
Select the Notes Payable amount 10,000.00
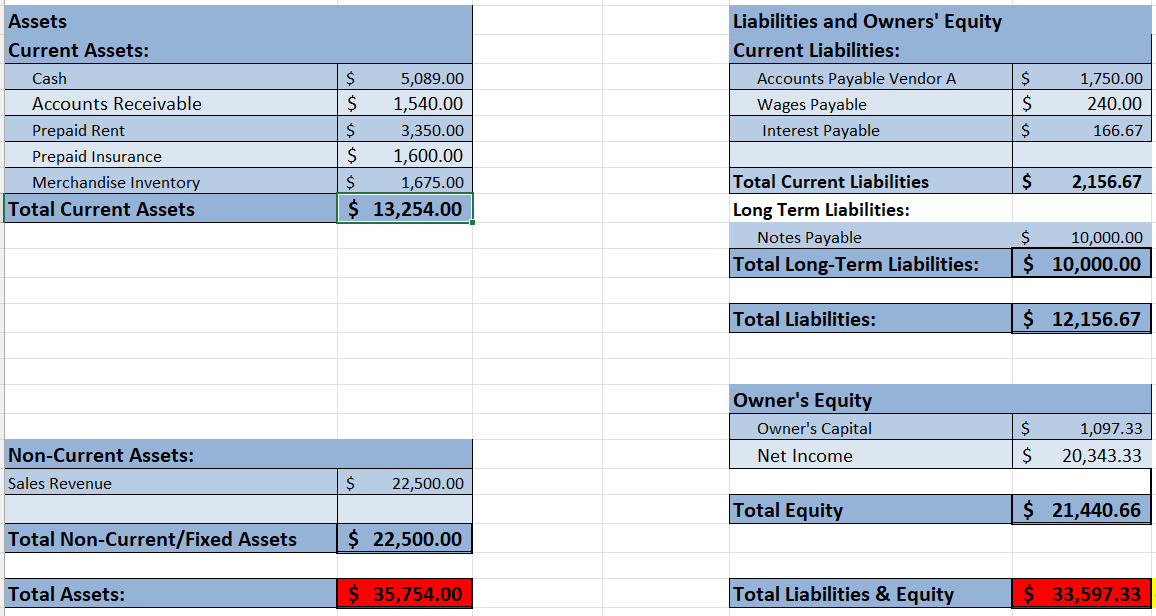[x=1082, y=237]
